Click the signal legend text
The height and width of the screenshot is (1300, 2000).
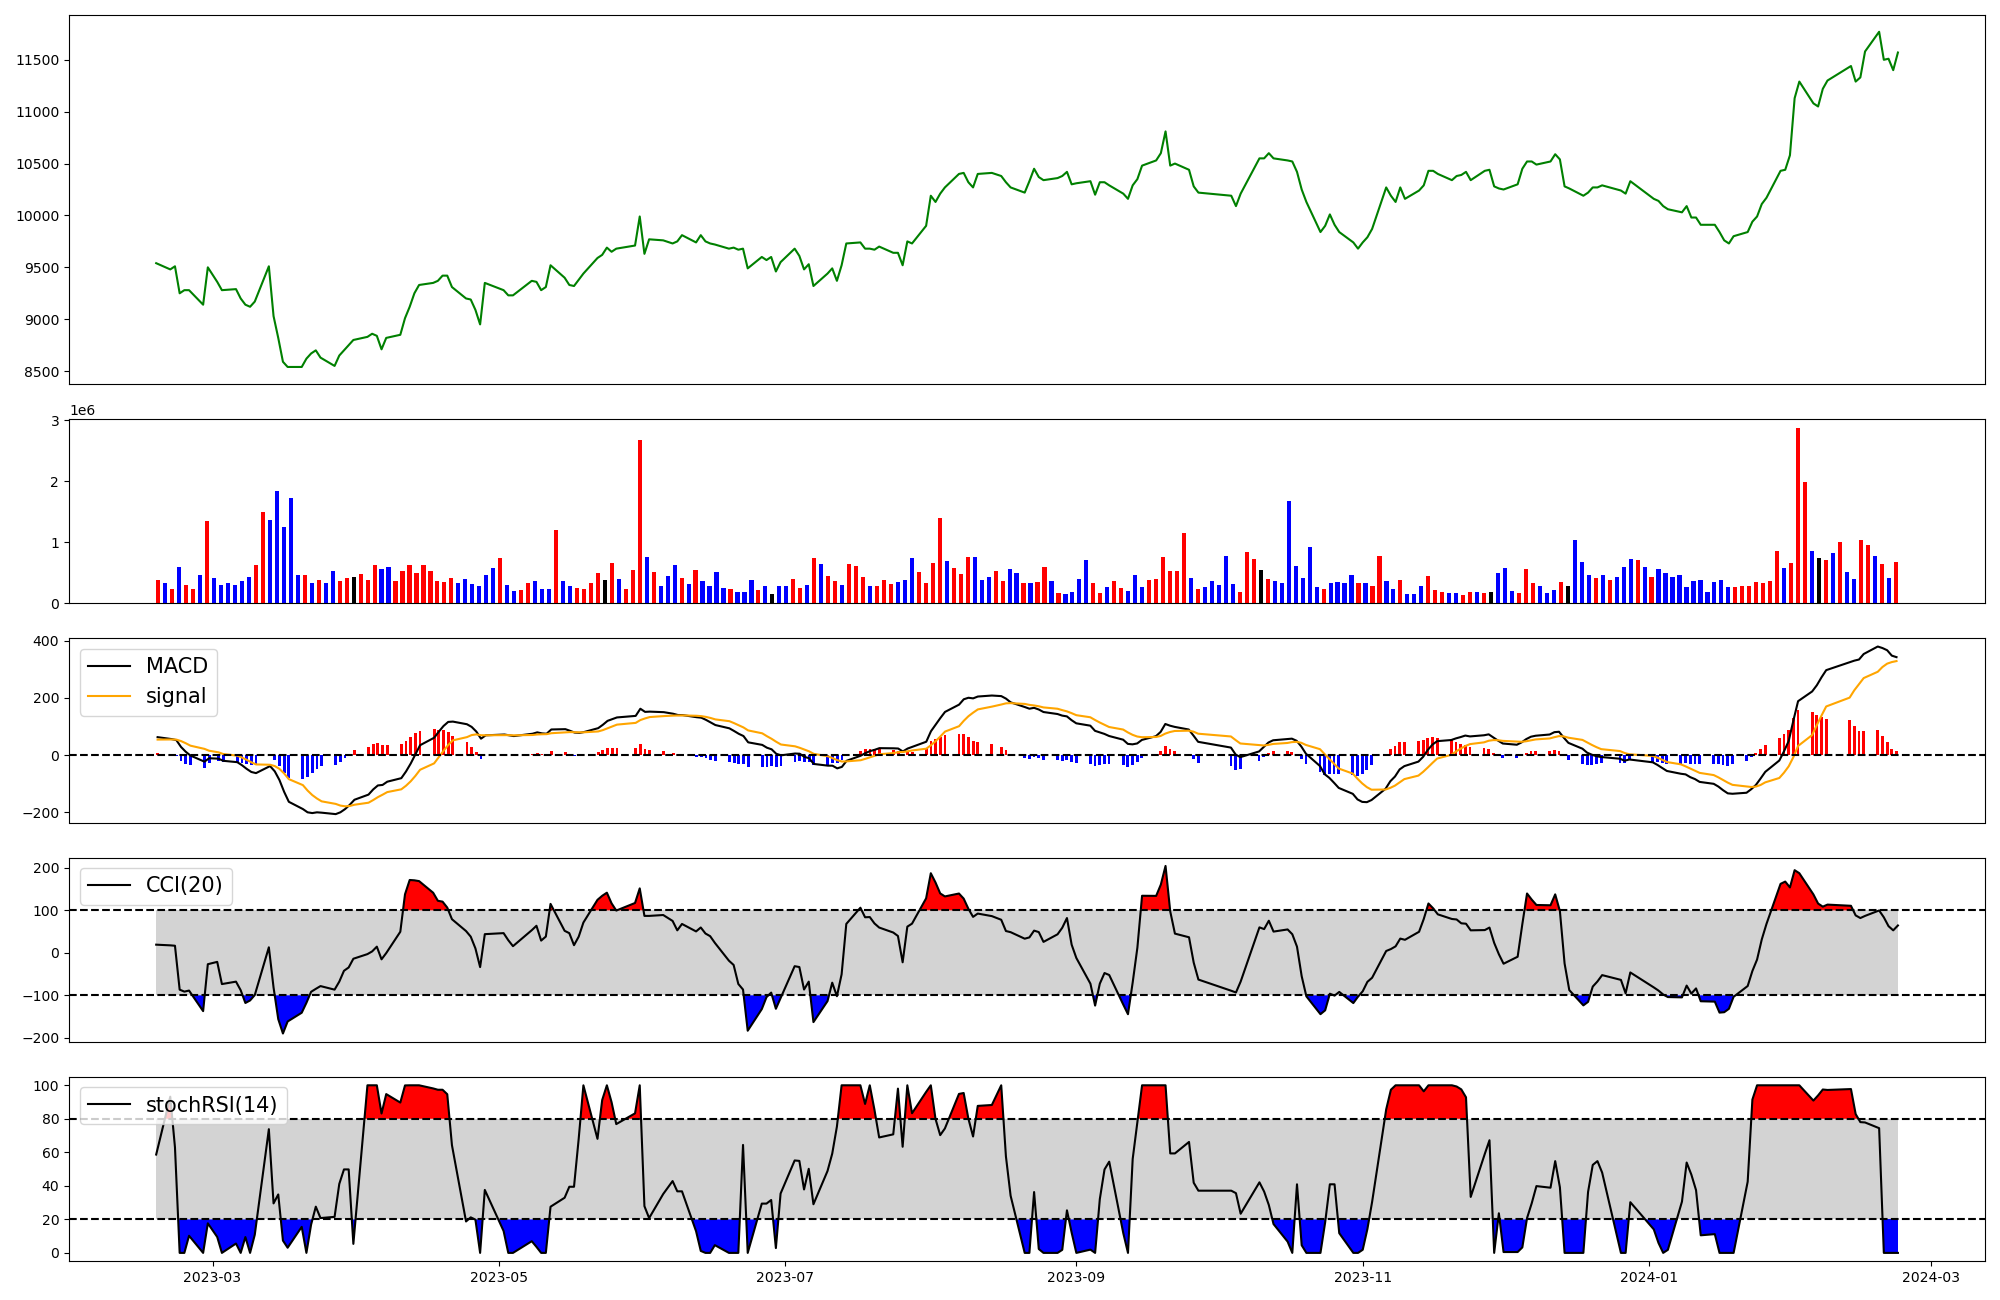(x=176, y=696)
